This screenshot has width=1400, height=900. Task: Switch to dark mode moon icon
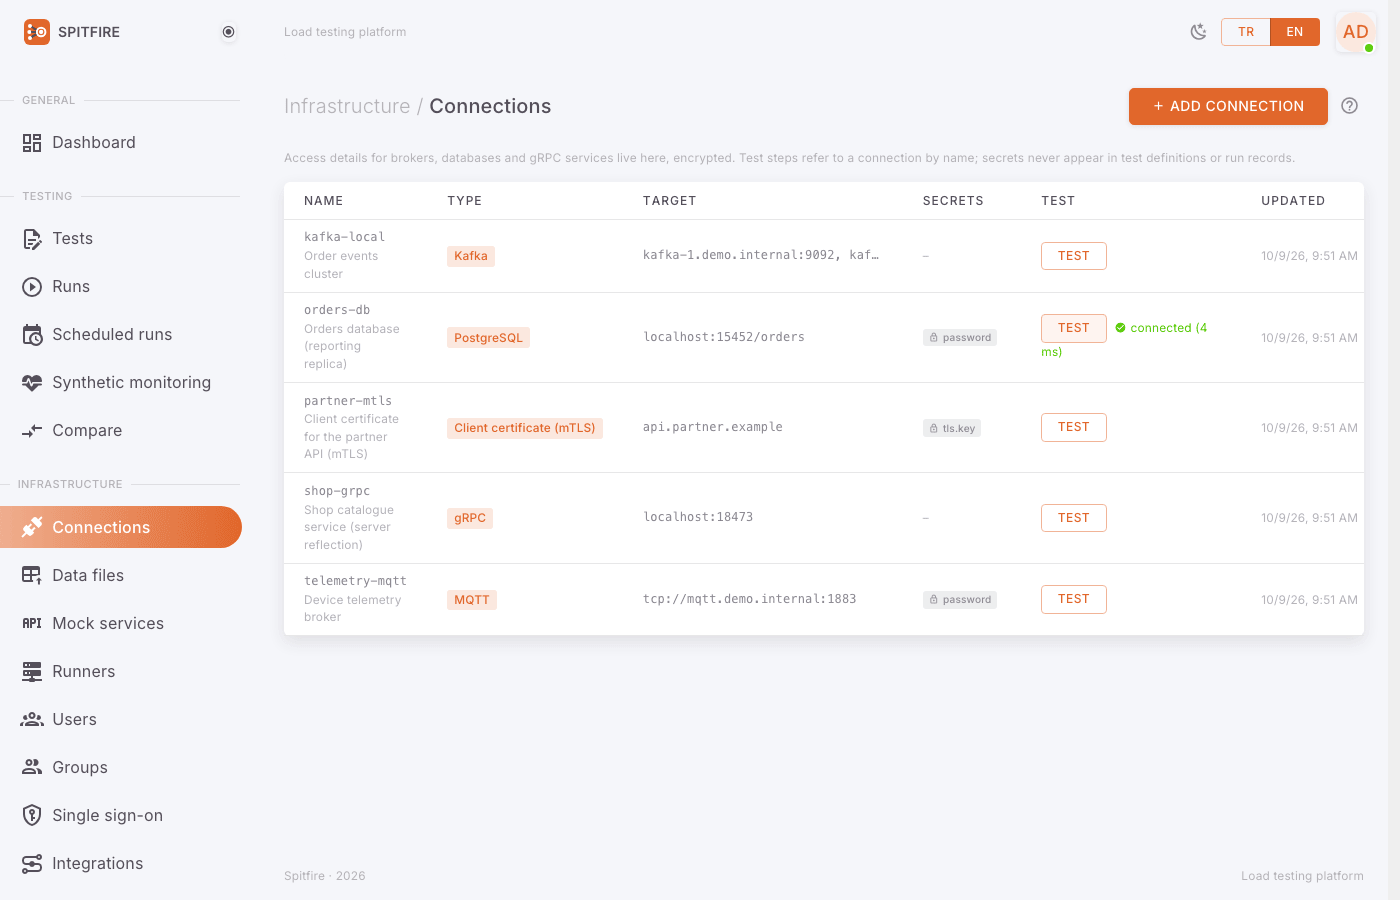pyautogui.click(x=1198, y=32)
